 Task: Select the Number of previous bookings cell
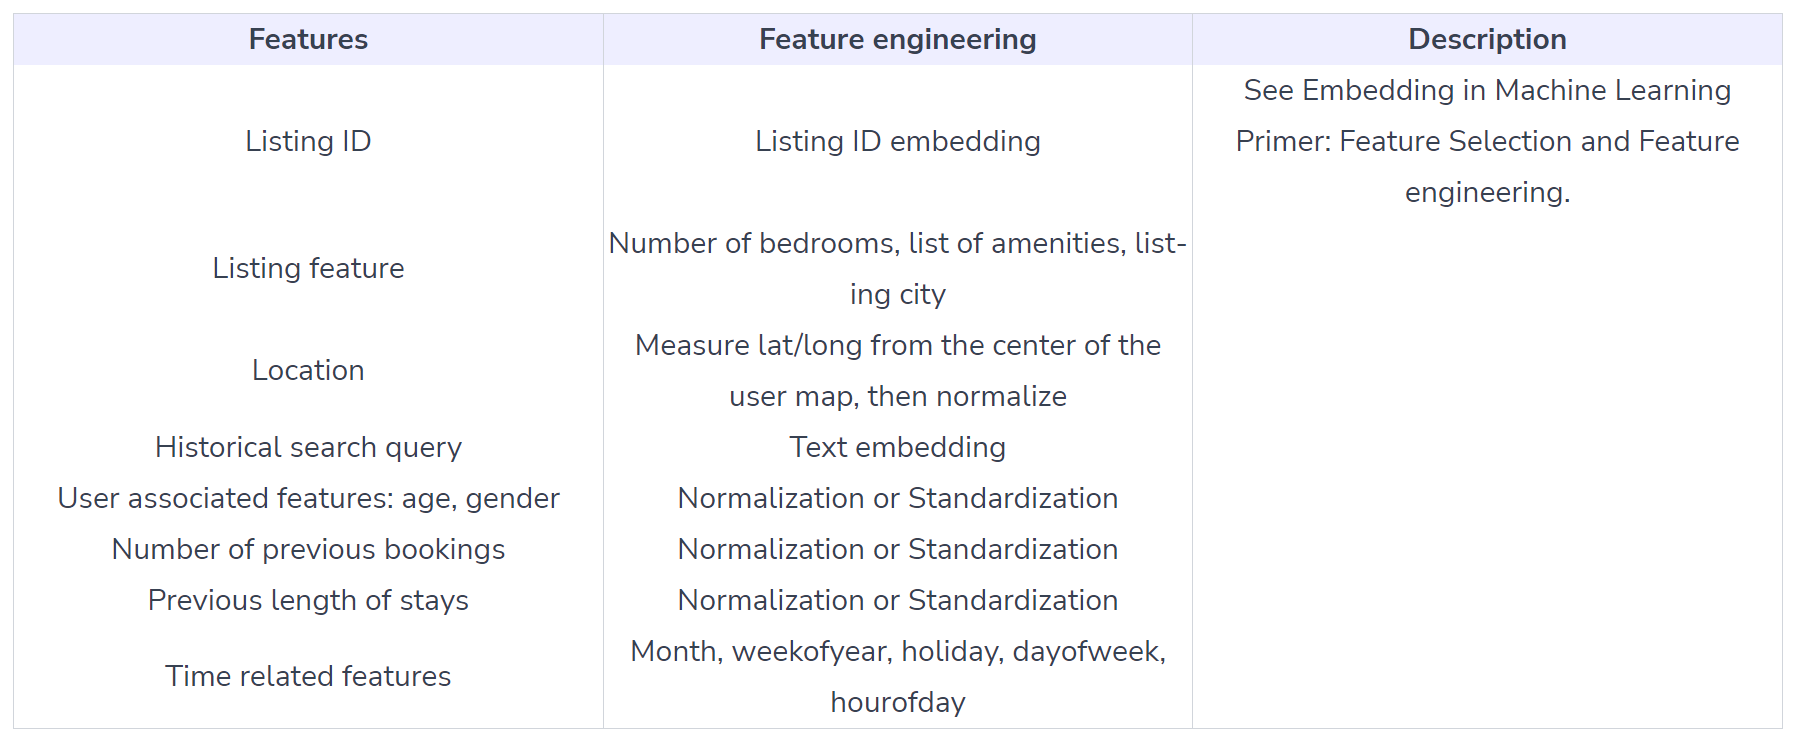point(308,549)
